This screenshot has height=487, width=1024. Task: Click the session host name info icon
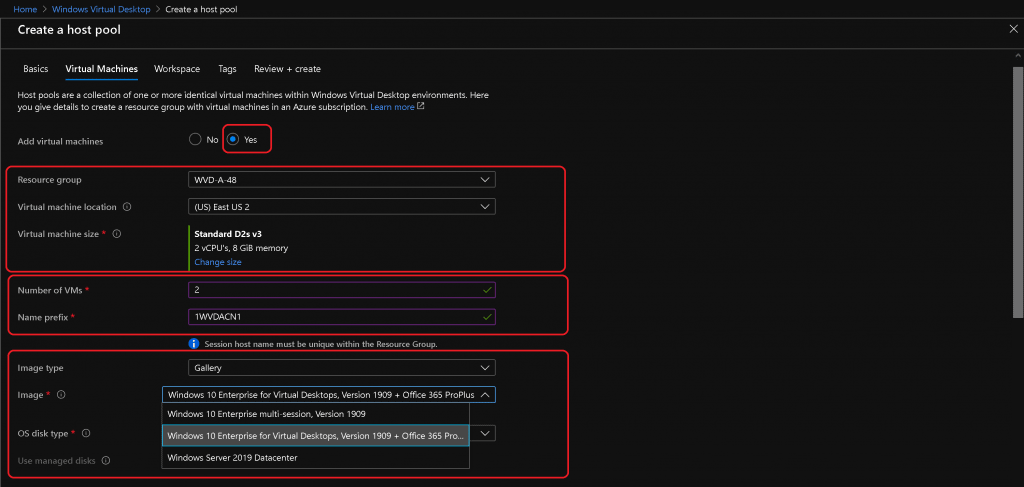[x=193, y=343]
